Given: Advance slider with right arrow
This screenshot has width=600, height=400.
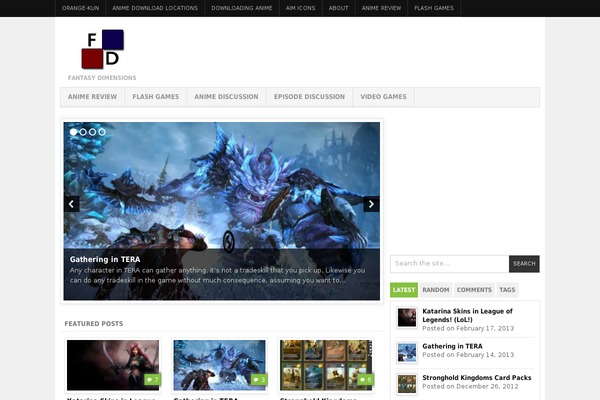Looking at the screenshot, I should pos(371,204).
